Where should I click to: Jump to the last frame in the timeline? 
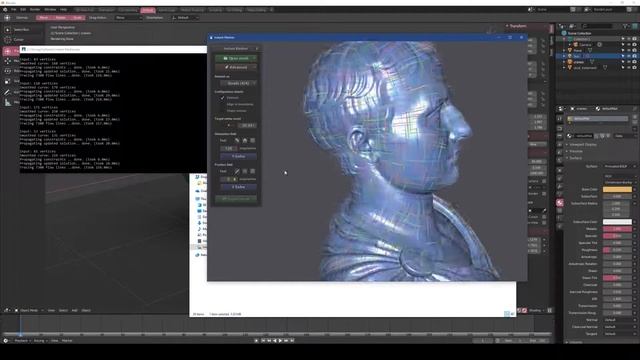click(x=292, y=340)
